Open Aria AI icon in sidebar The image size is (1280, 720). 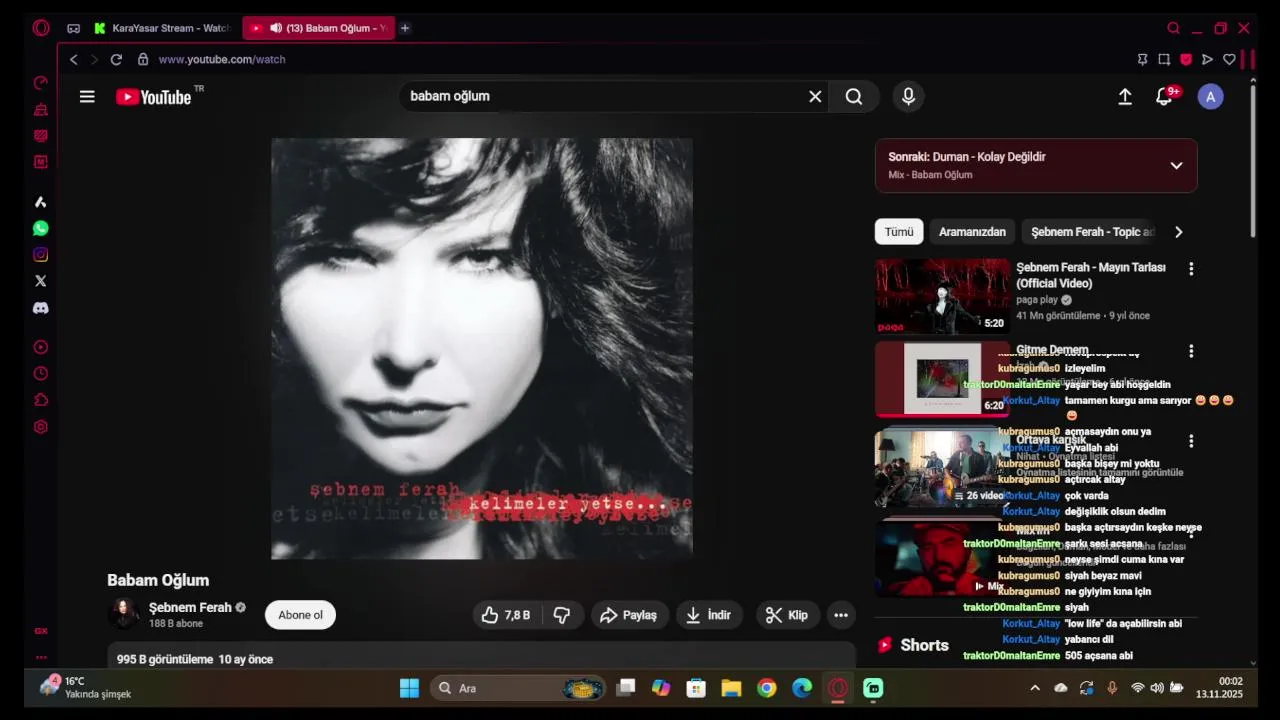point(41,202)
